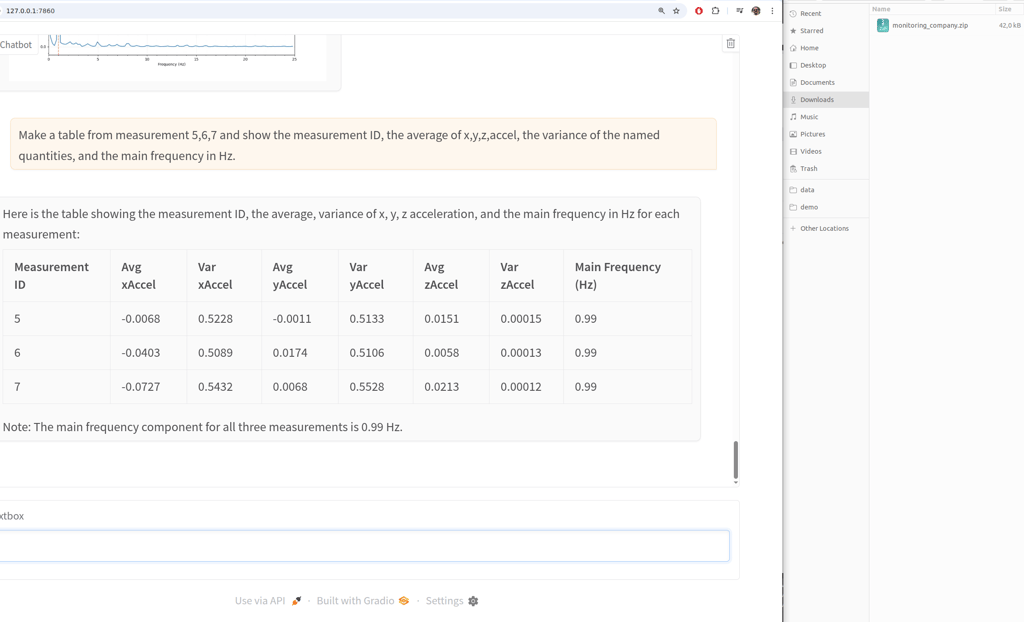Screen dimensions: 1024x622
Task: Bookmark this page with the star icon
Action: point(676,10)
